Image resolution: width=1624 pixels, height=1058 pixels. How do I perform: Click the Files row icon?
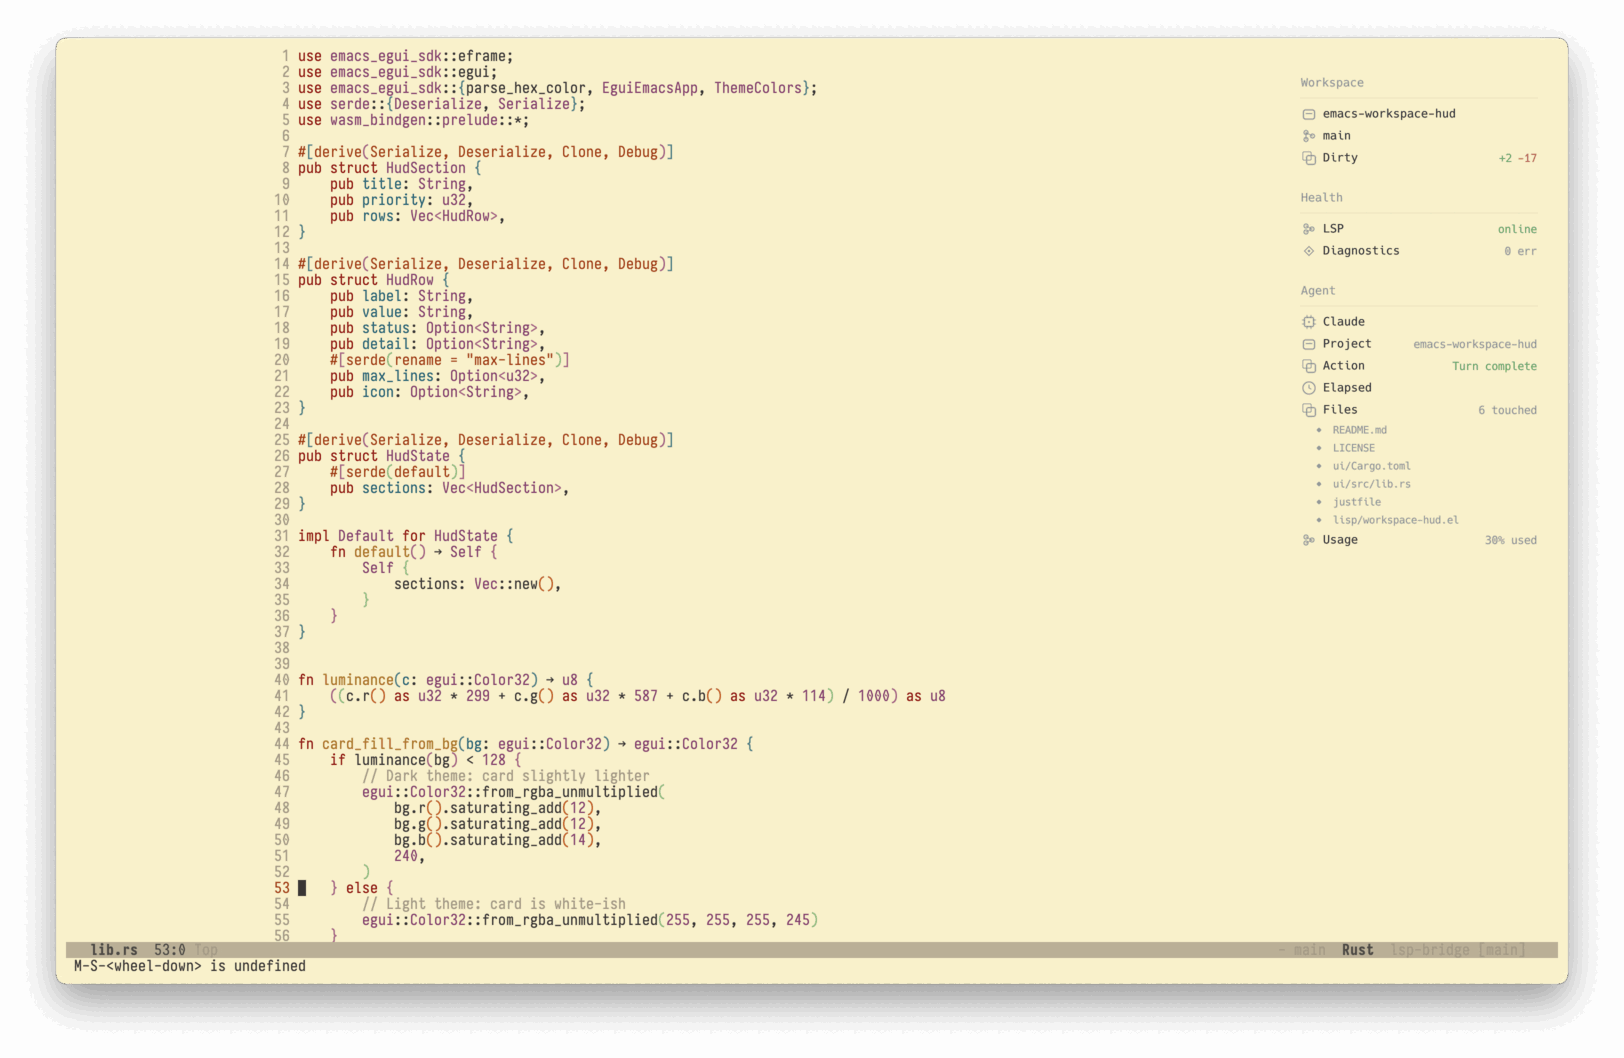point(1308,410)
